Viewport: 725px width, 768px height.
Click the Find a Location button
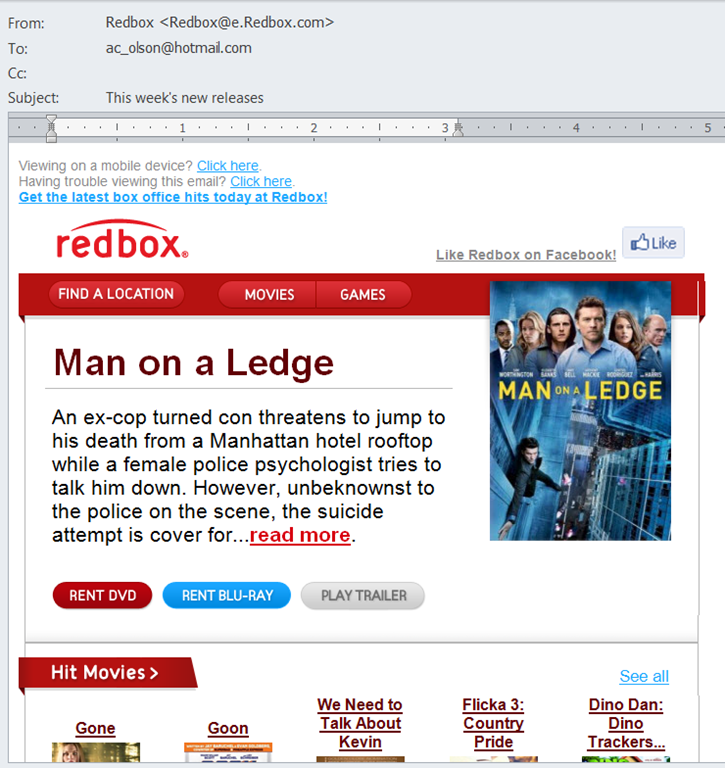tap(116, 294)
